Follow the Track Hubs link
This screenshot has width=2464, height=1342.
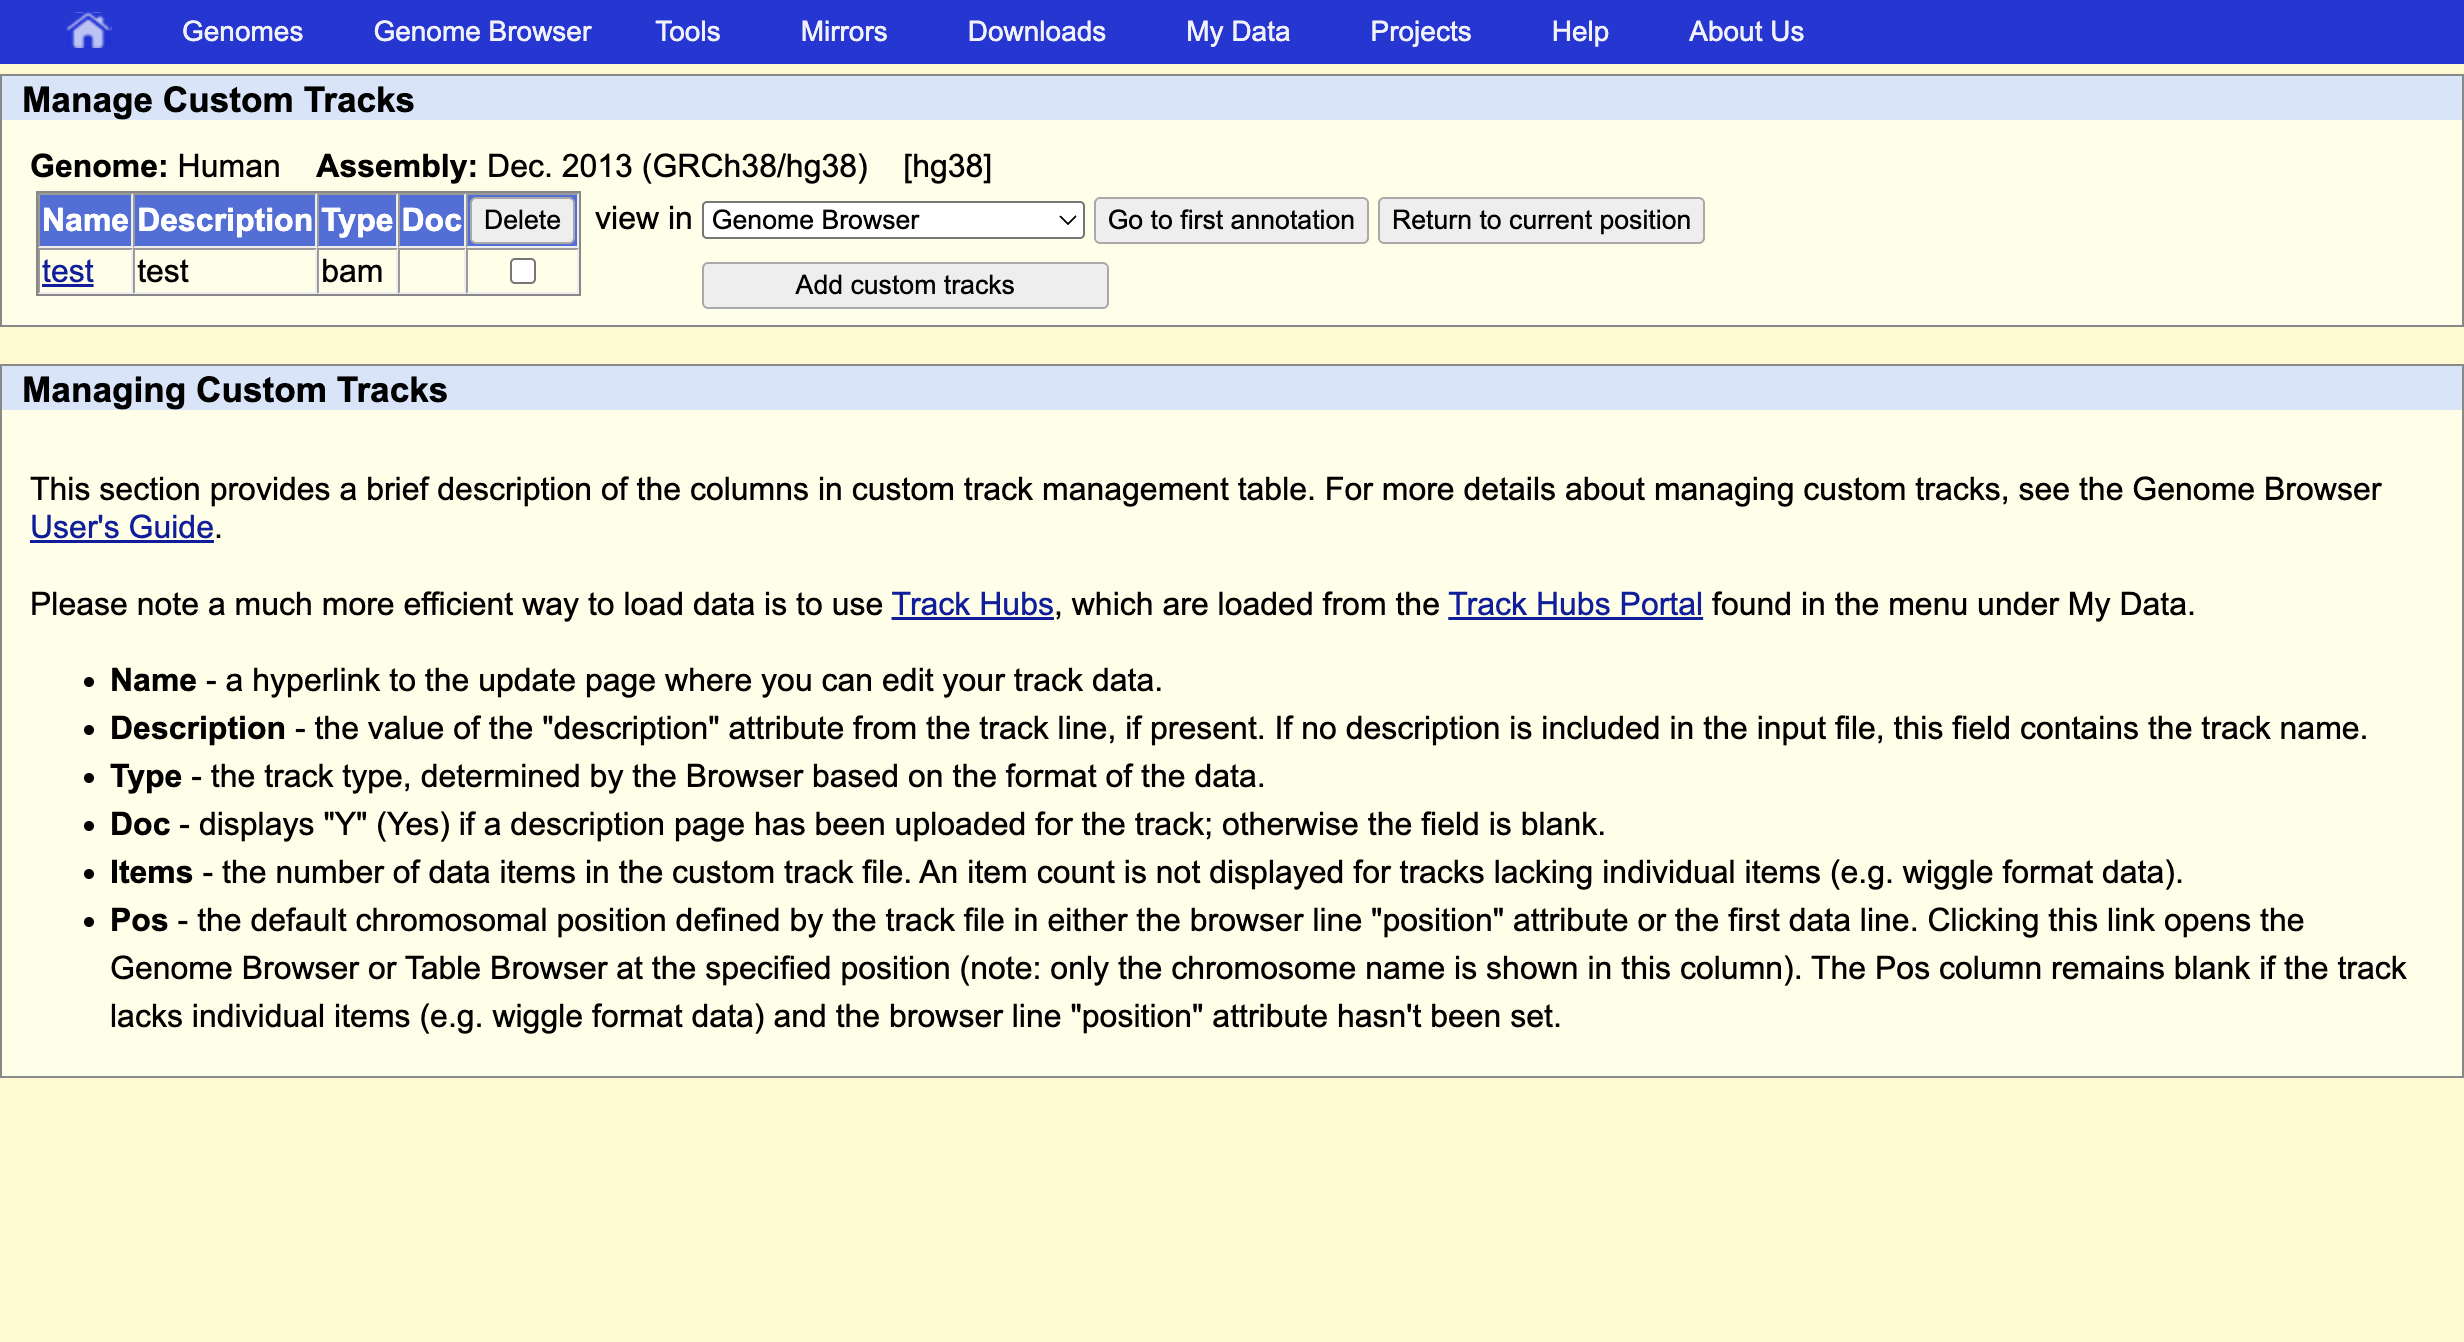[972, 603]
